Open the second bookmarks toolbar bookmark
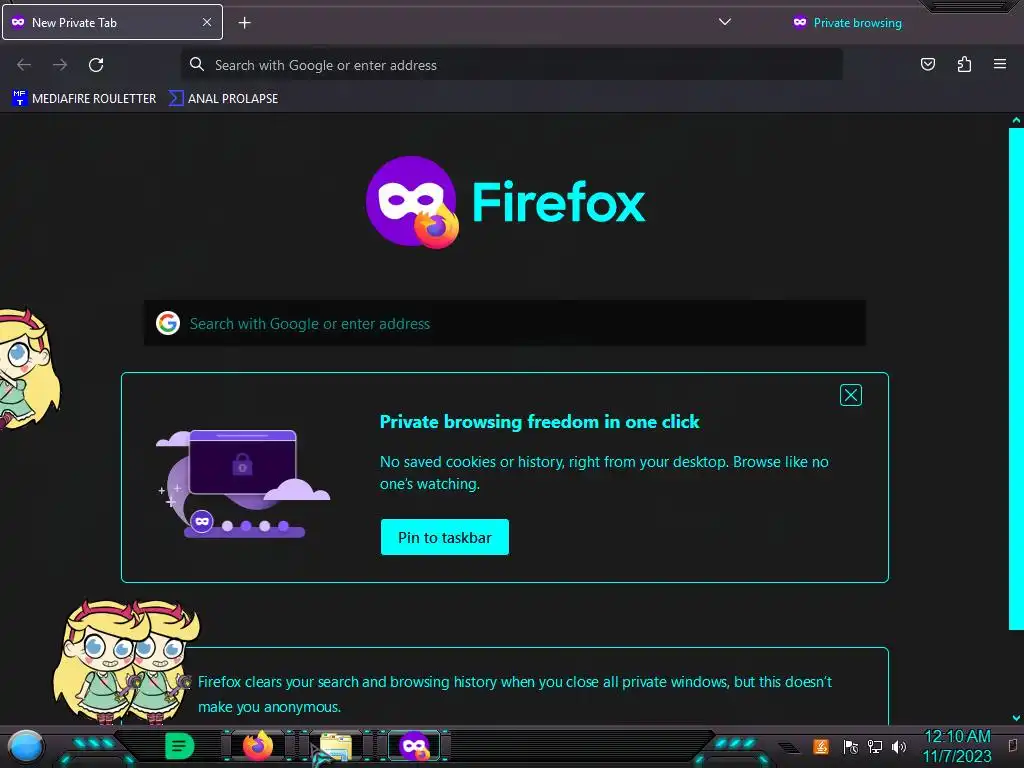Image resolution: width=1024 pixels, height=768 pixels. point(223,99)
